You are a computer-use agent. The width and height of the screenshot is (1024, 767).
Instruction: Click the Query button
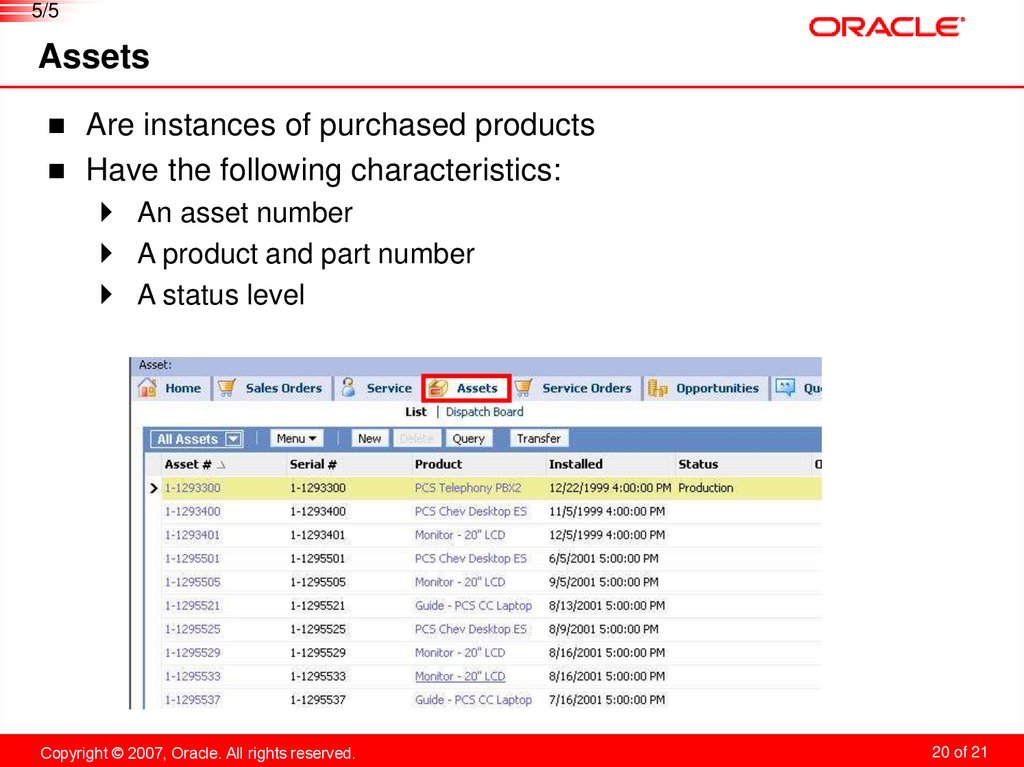(468, 438)
